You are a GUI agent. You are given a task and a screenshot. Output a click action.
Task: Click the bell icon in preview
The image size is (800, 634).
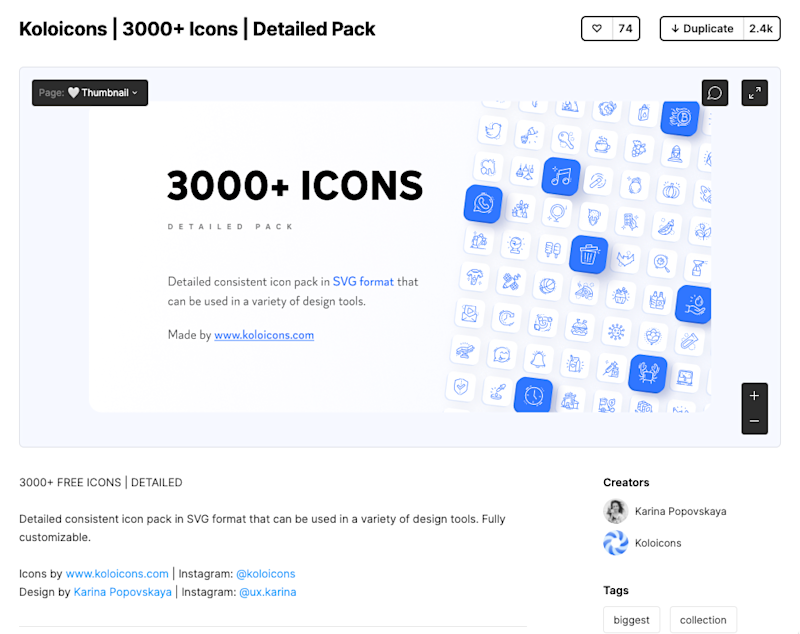point(538,360)
